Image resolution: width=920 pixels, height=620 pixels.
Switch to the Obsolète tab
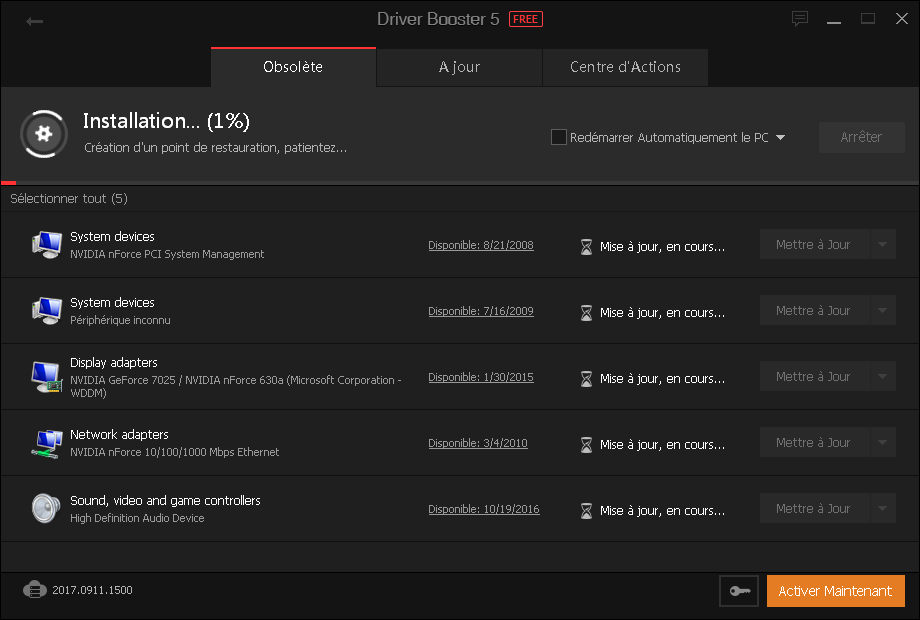[x=293, y=67]
